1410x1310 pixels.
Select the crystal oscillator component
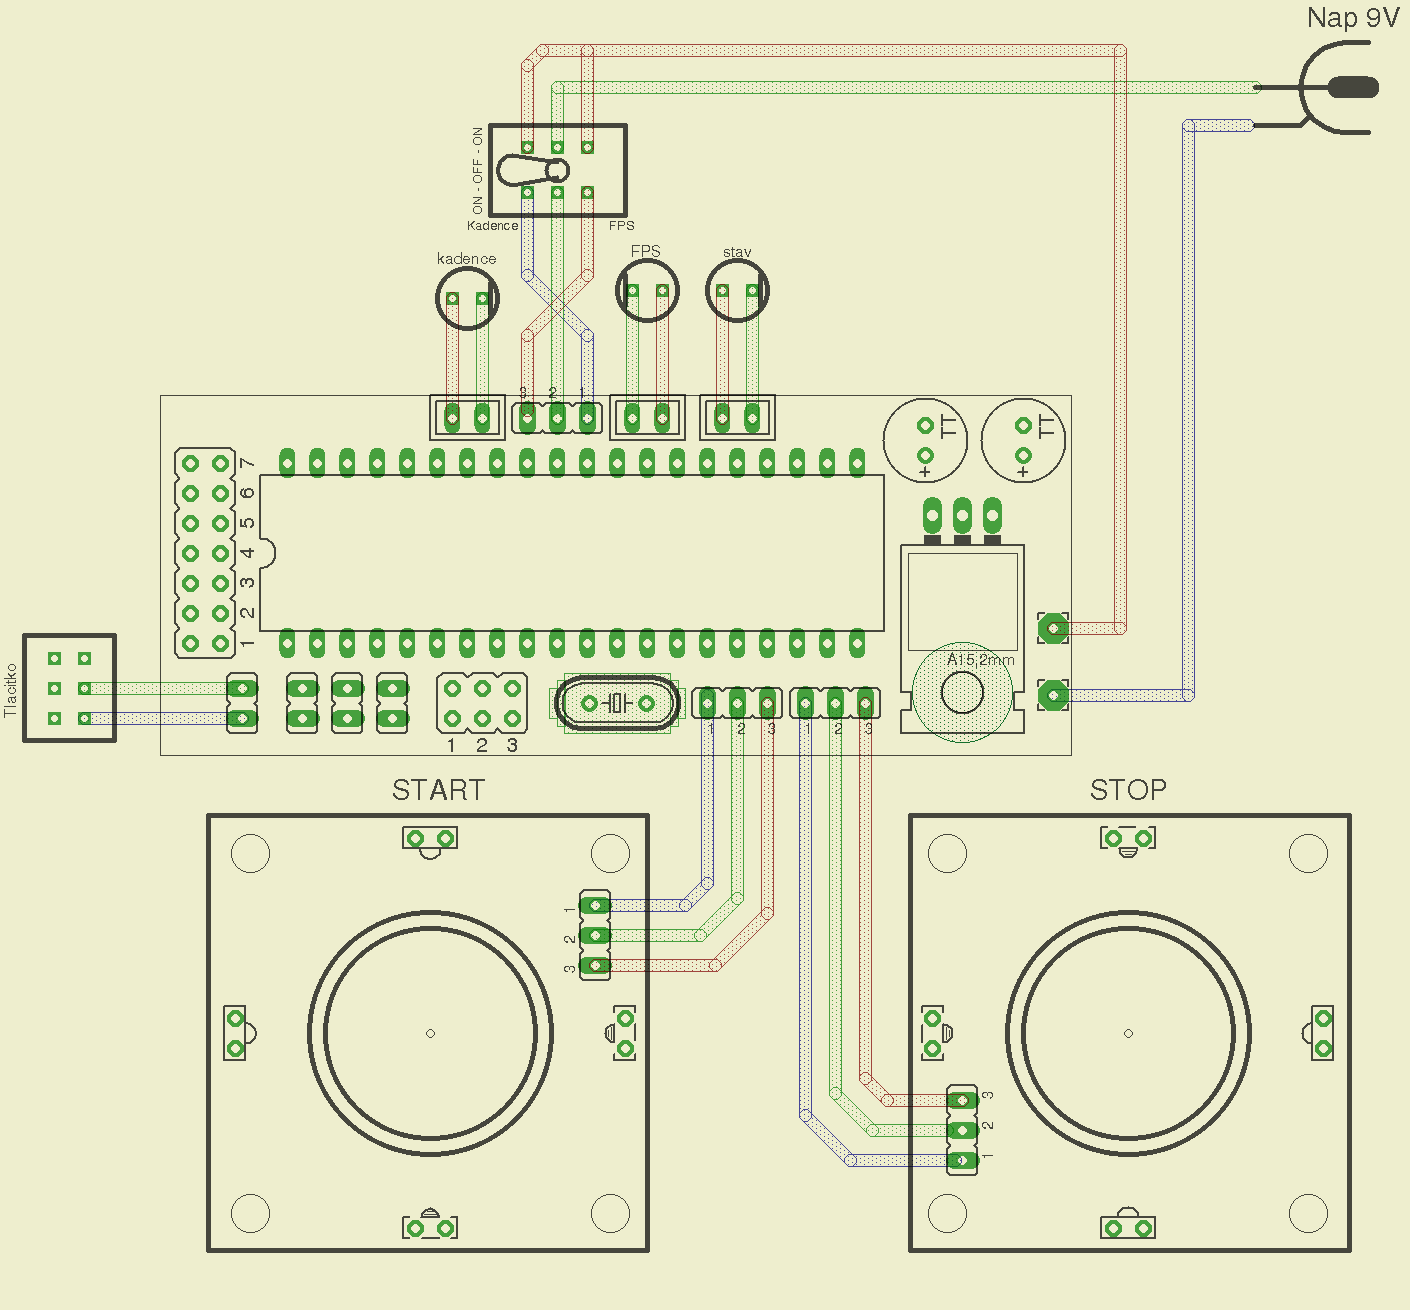pyautogui.click(x=617, y=704)
